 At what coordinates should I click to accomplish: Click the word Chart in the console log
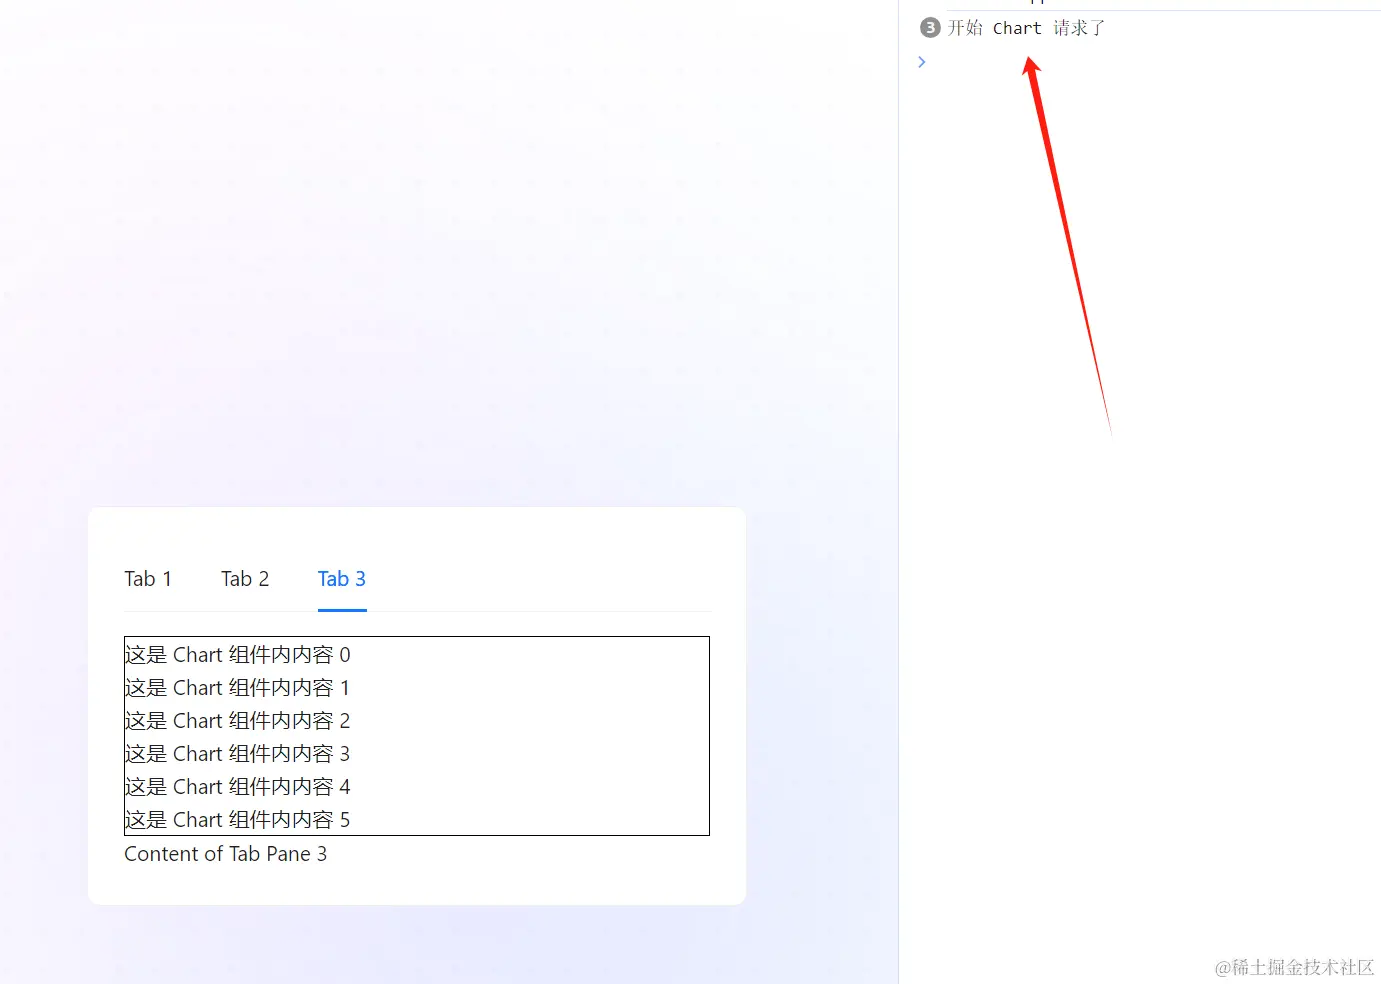pos(1017,28)
